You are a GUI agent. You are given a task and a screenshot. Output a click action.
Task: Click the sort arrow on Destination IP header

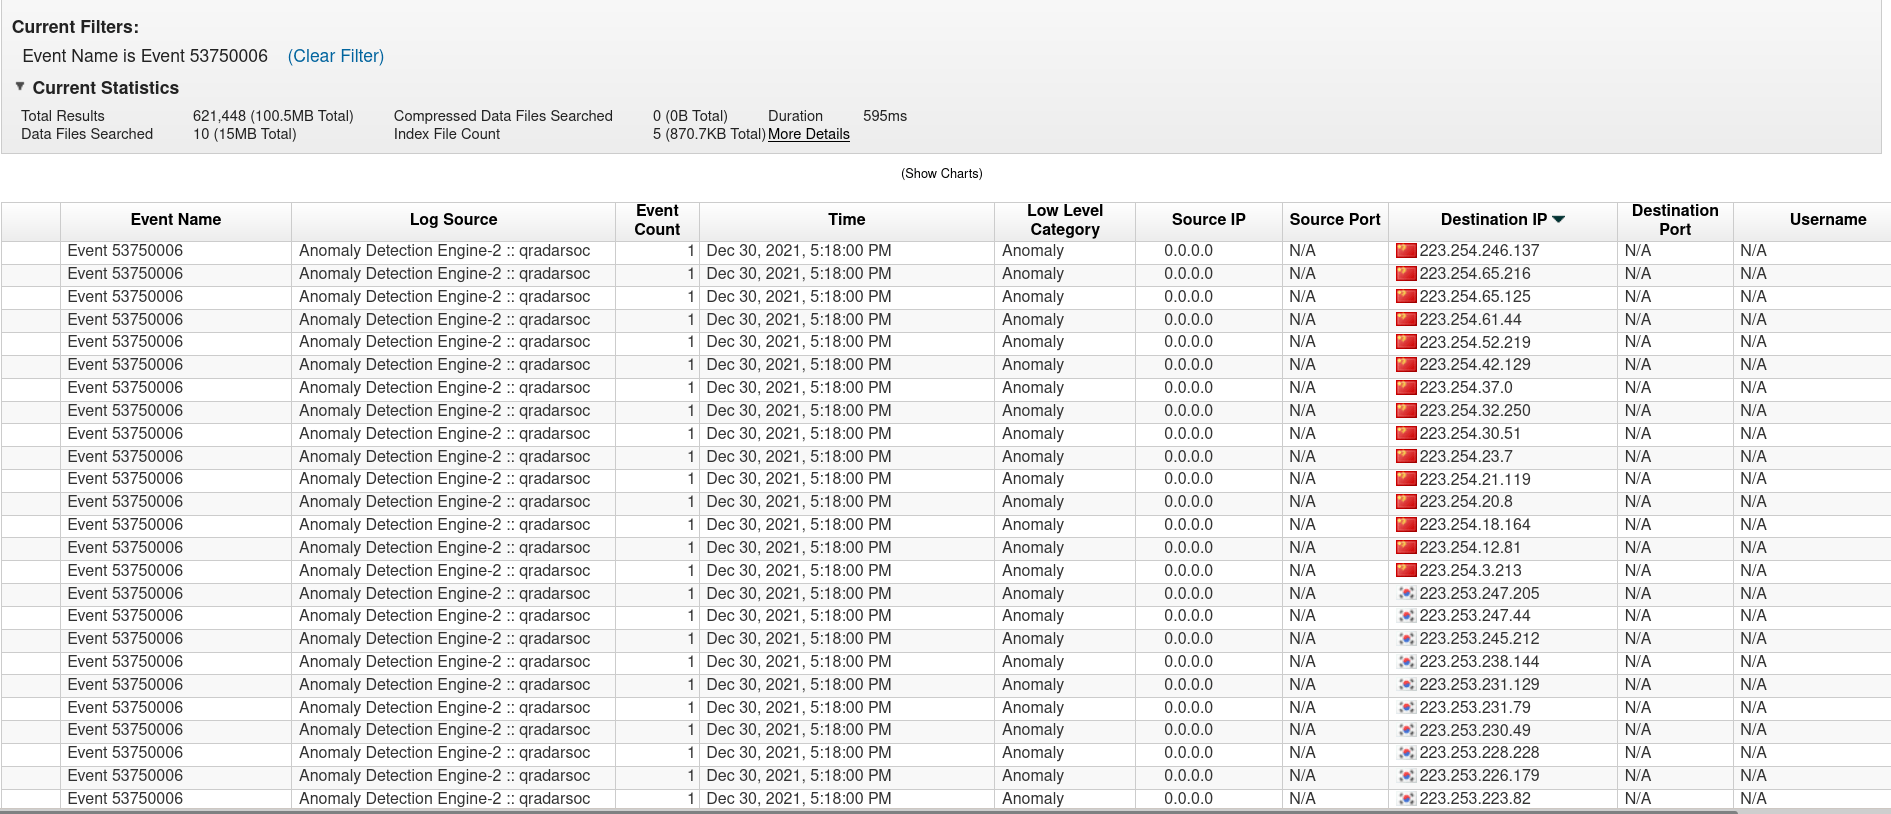(1558, 220)
